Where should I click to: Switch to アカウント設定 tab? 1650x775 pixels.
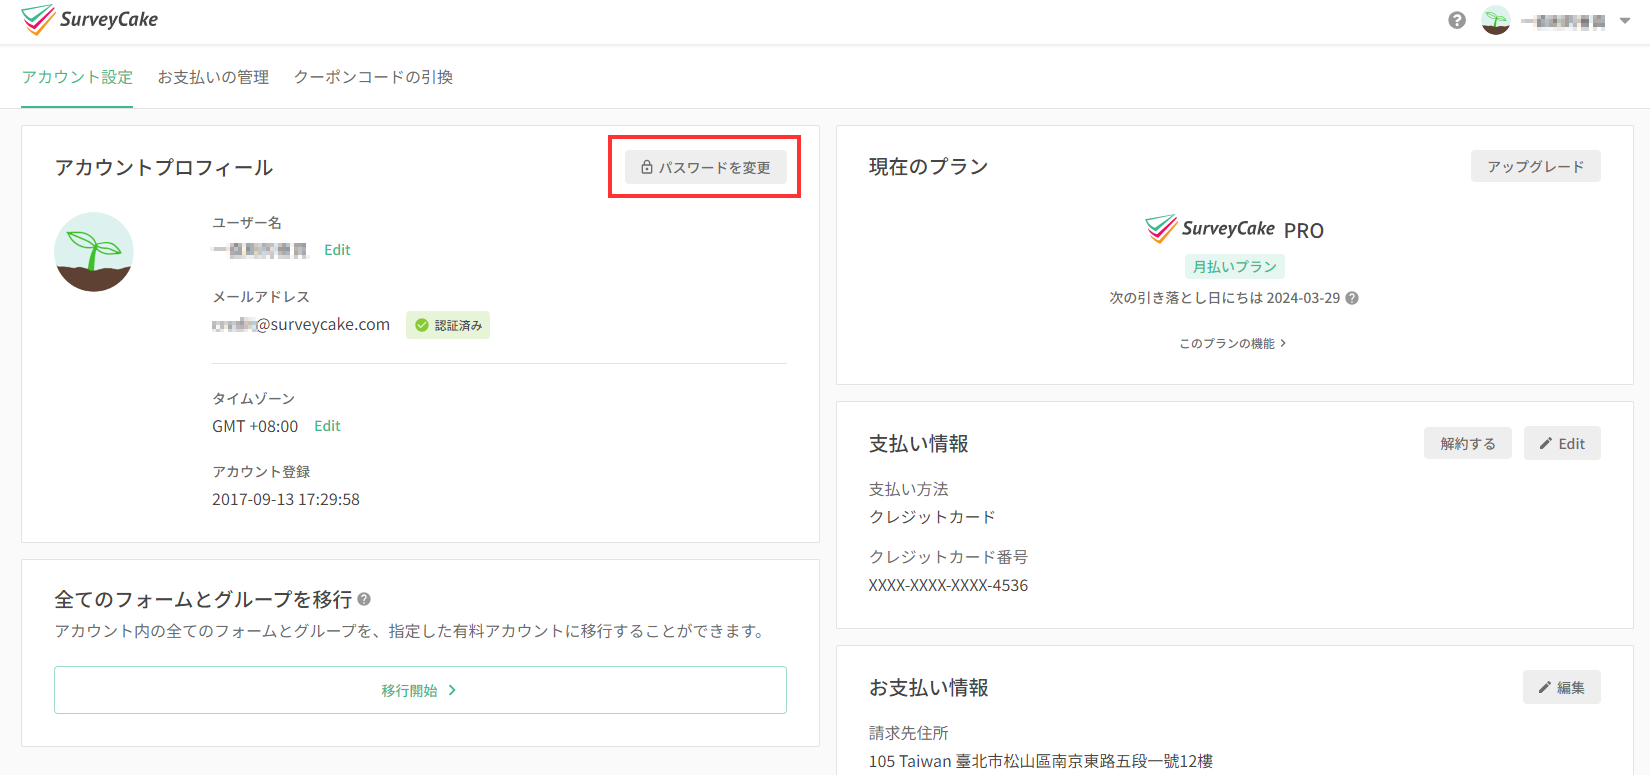click(x=77, y=77)
